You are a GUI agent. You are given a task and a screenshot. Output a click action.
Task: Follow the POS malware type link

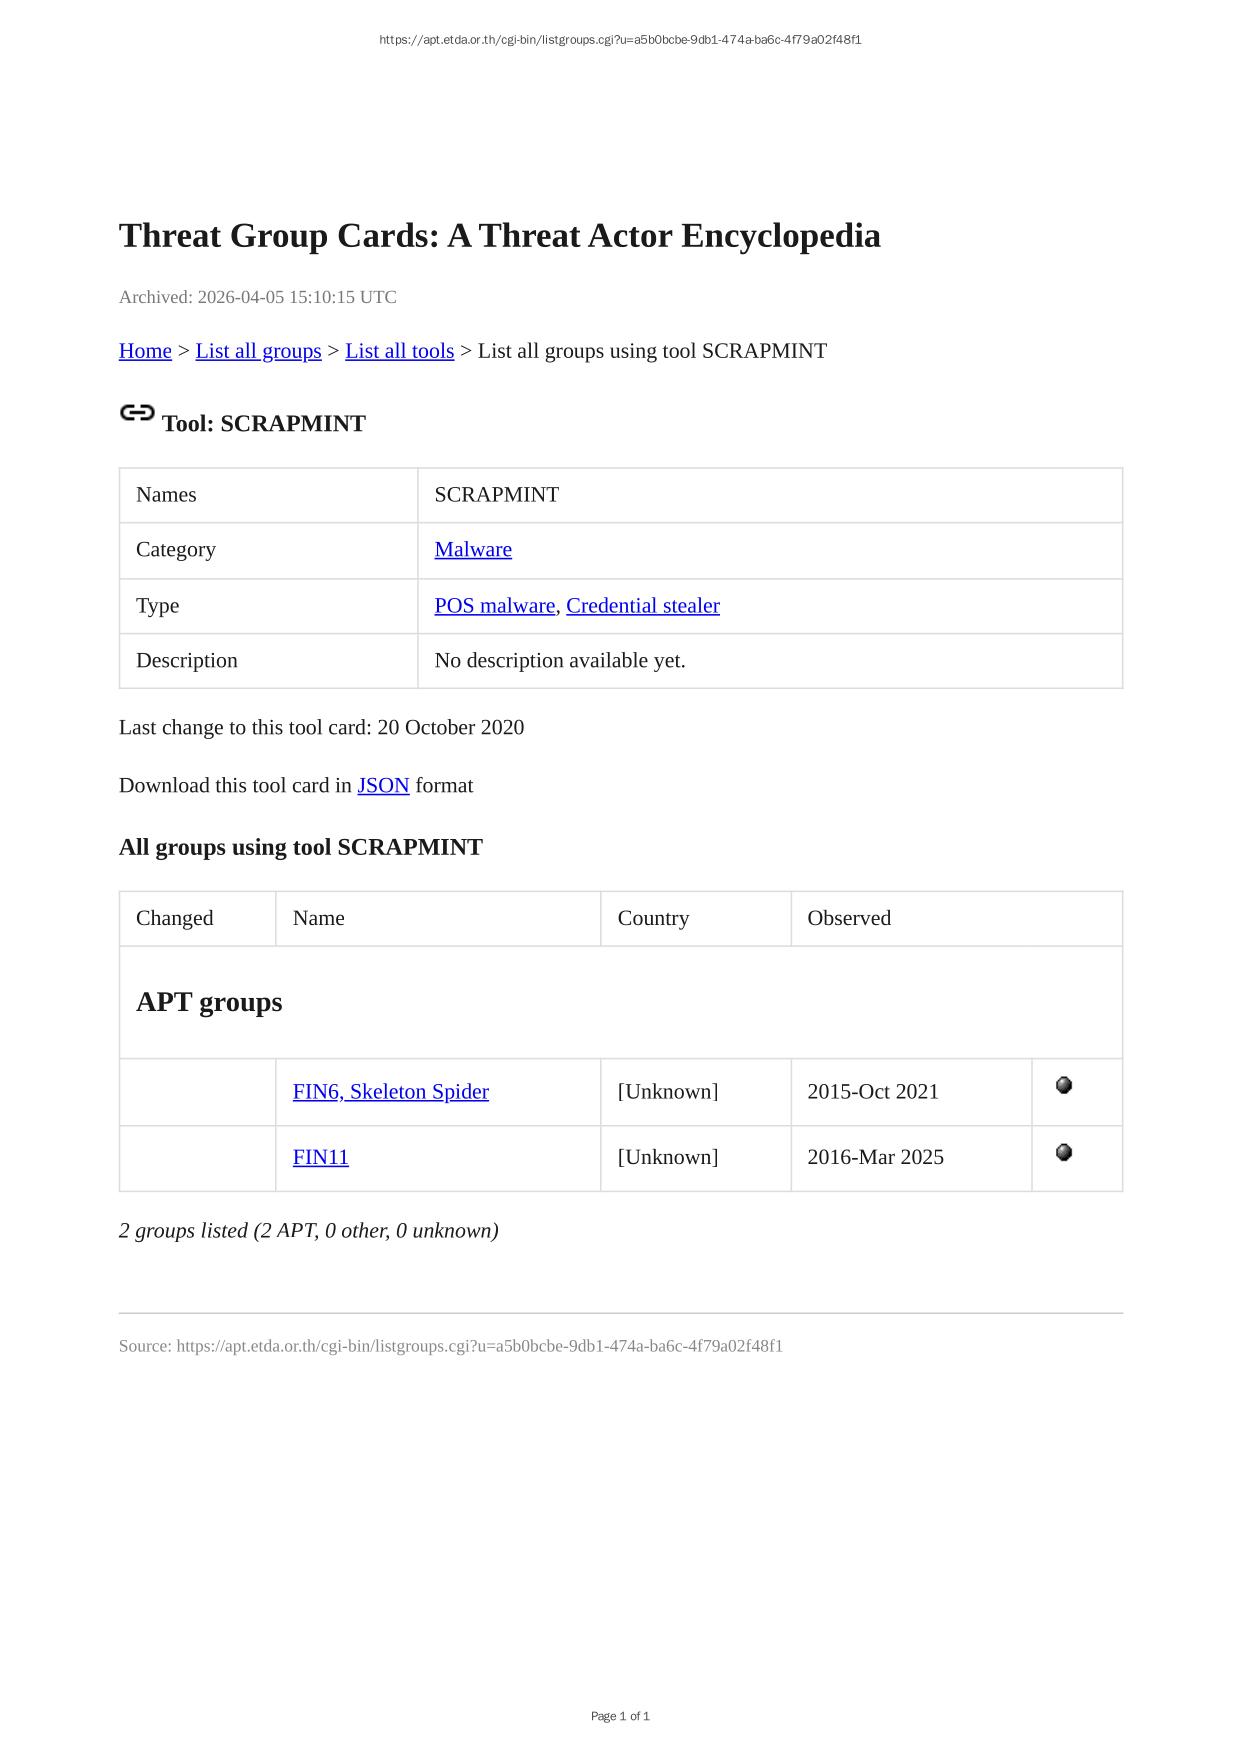point(494,606)
